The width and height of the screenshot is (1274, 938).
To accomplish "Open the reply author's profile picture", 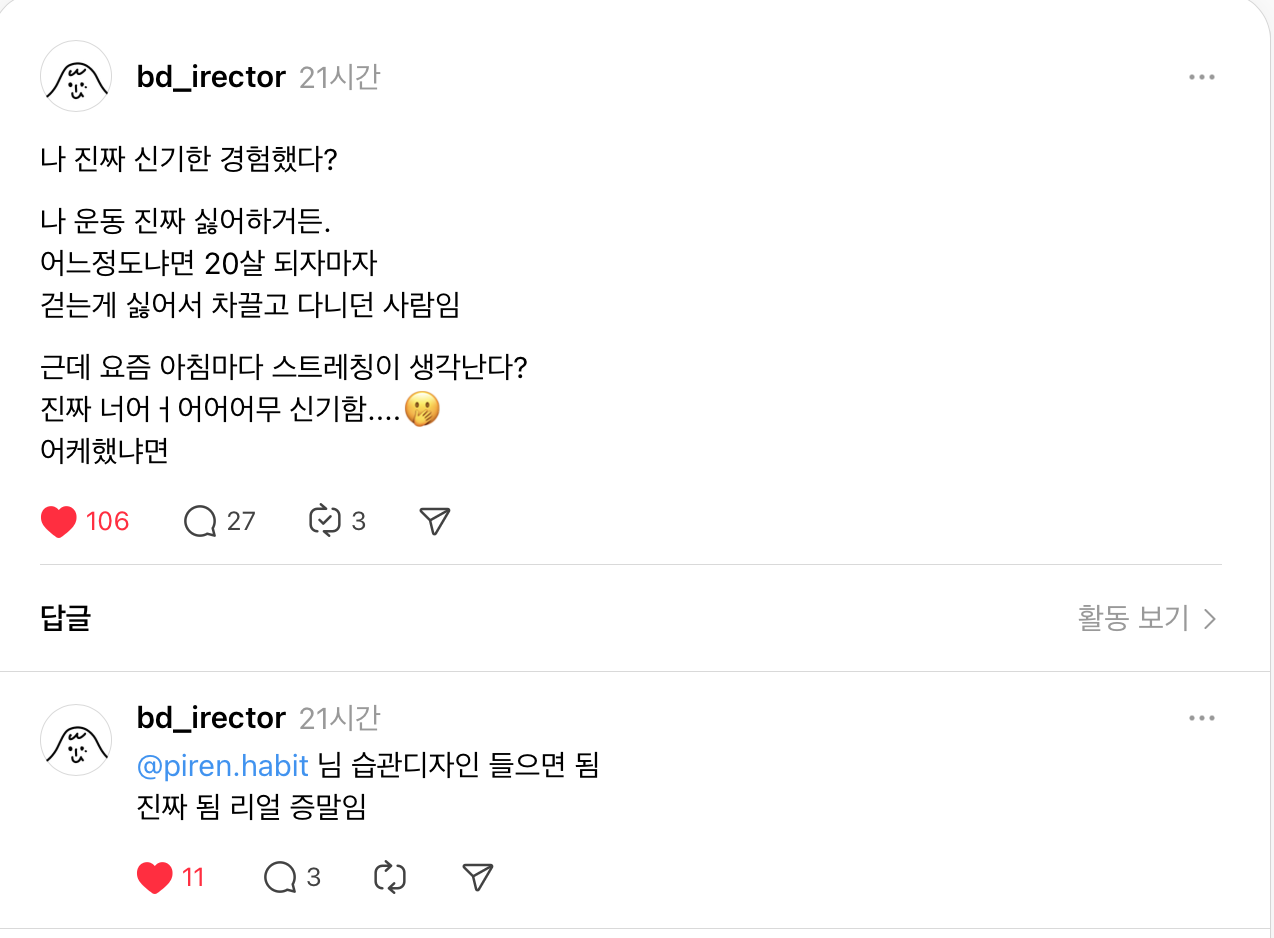I will [x=75, y=740].
